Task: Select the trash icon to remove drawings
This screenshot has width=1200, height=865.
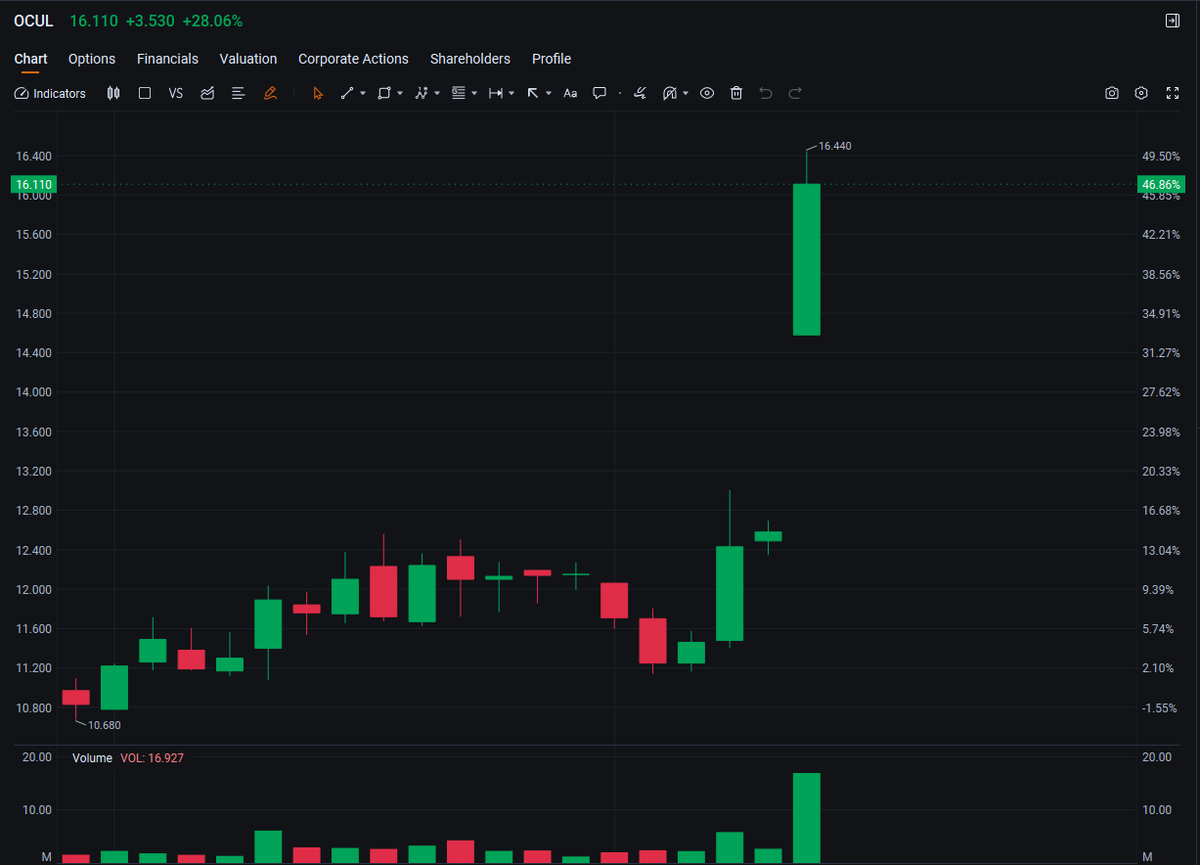Action: (x=736, y=93)
